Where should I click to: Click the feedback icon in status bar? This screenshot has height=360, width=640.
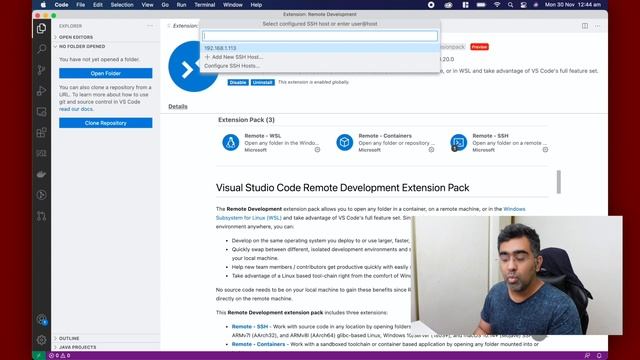587,356
